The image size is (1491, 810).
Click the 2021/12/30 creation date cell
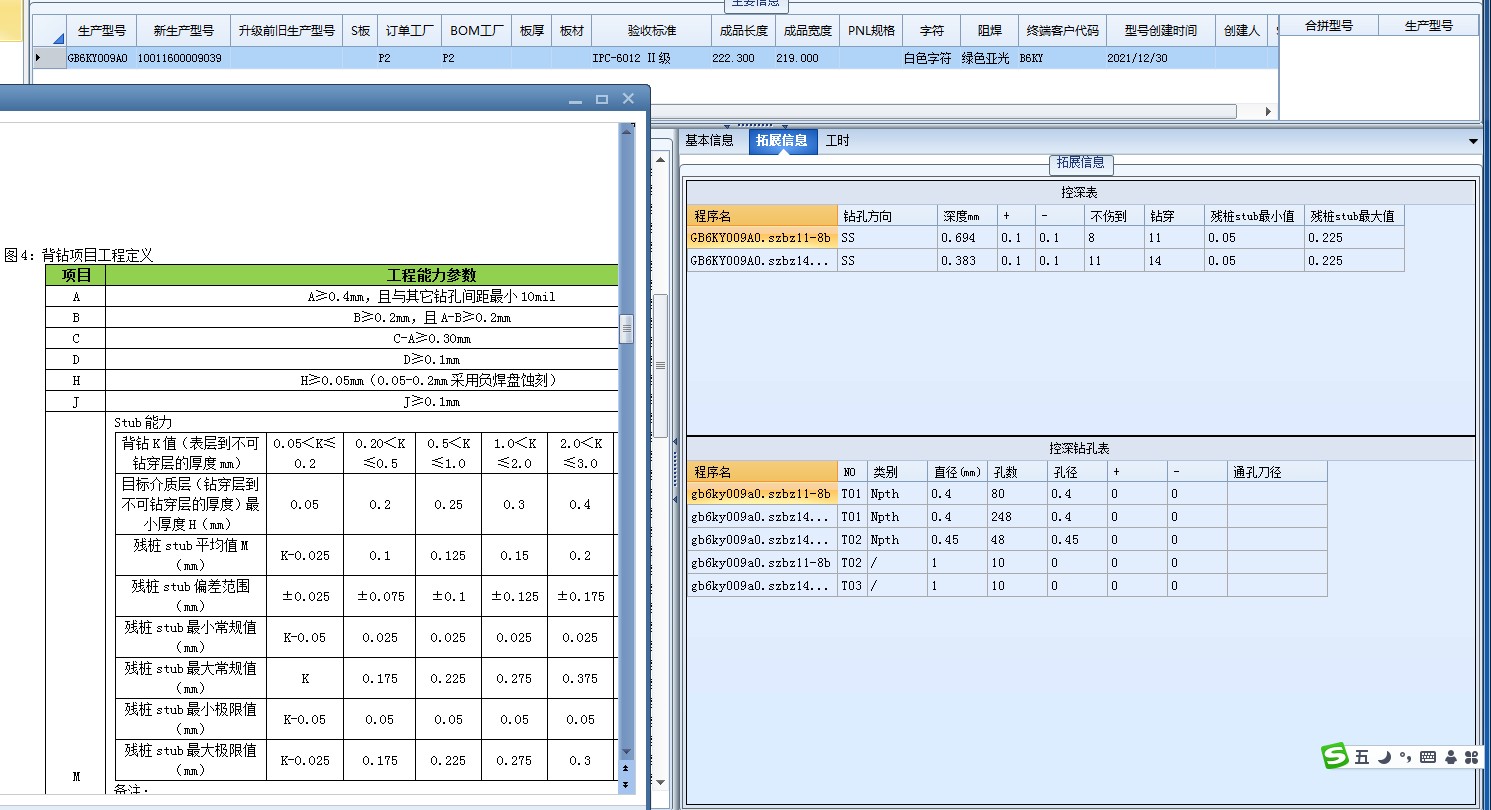1160,58
